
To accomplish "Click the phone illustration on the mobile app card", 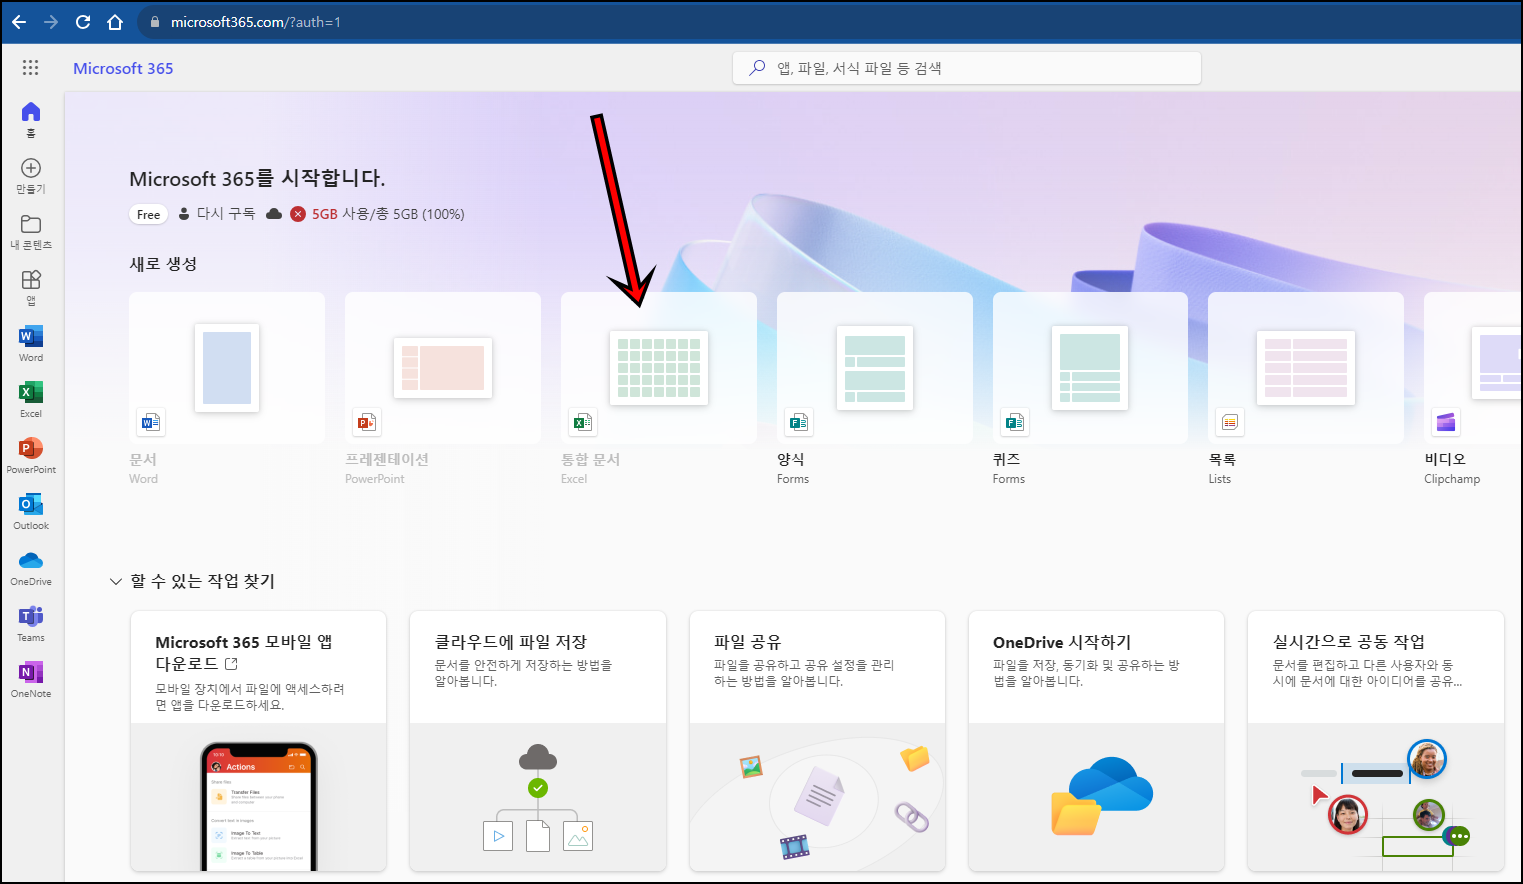I will (259, 806).
